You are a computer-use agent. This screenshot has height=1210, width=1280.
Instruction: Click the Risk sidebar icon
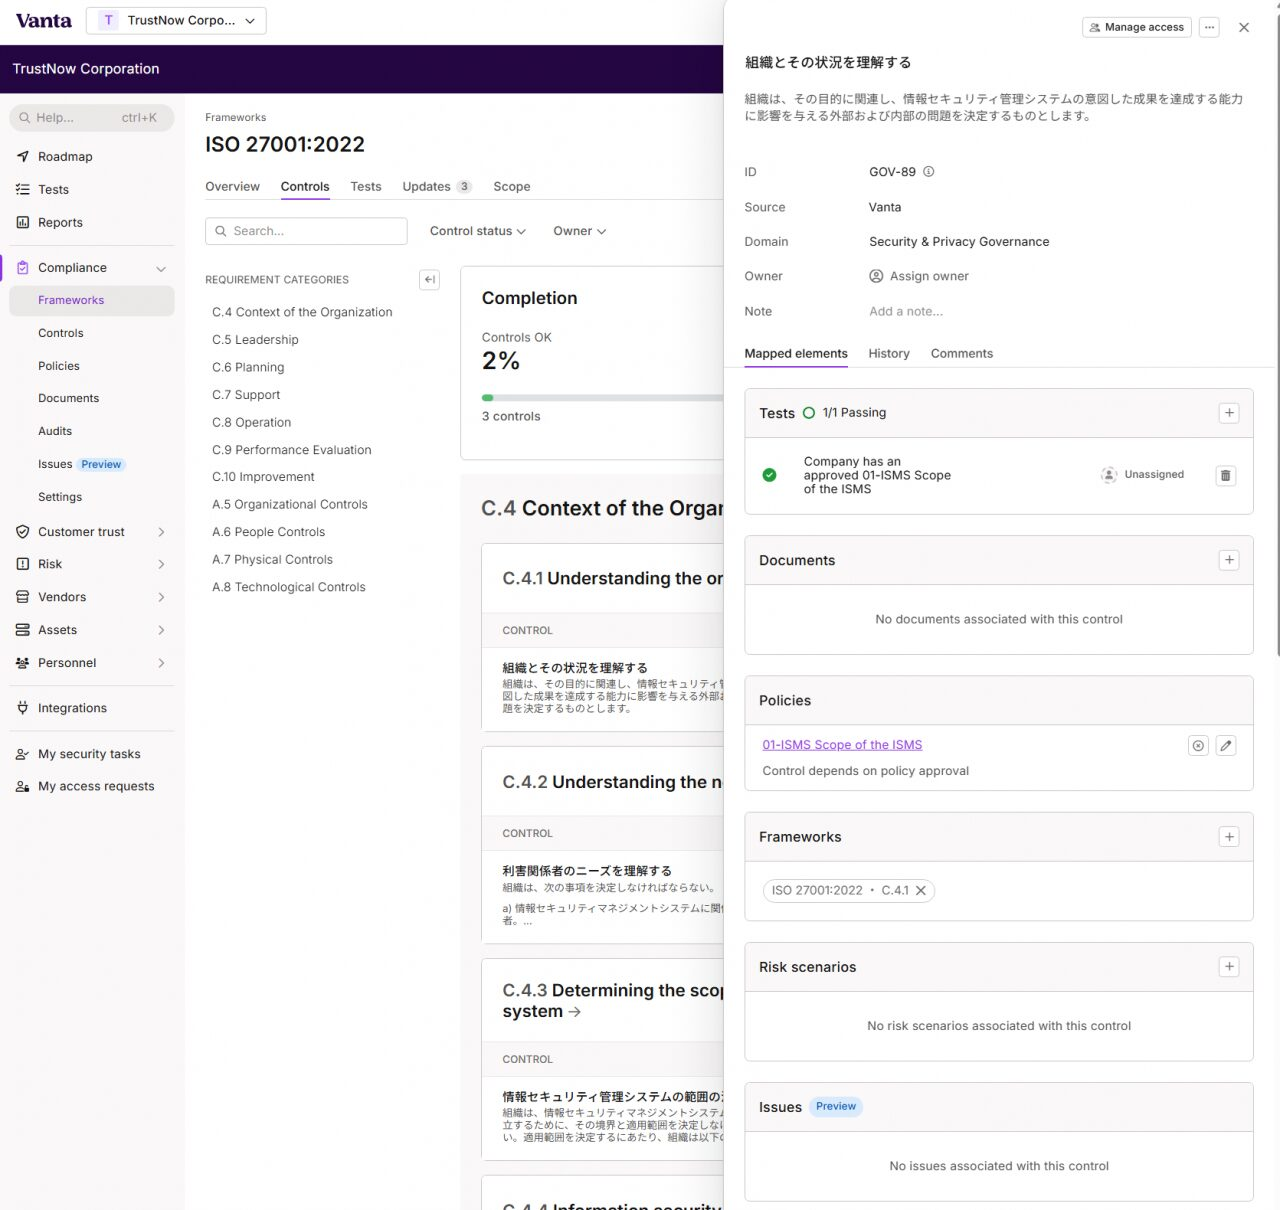point(23,564)
